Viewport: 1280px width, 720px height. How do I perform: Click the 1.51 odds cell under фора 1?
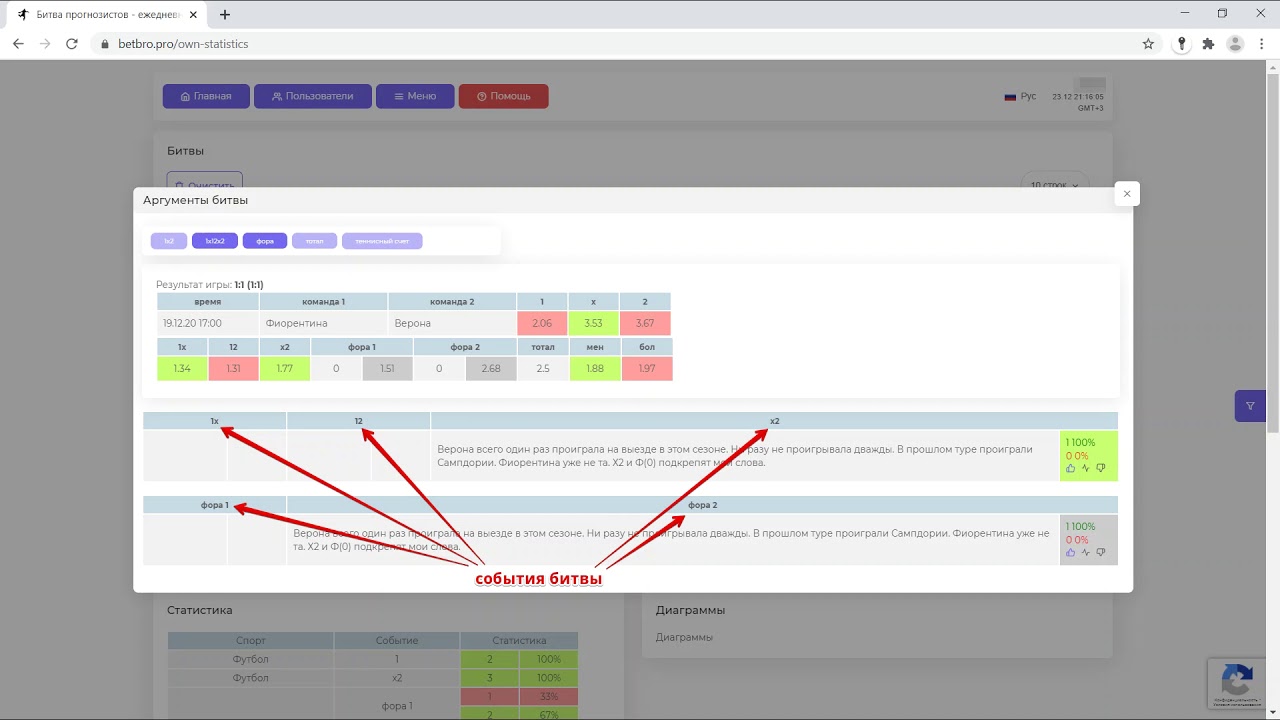tap(388, 368)
